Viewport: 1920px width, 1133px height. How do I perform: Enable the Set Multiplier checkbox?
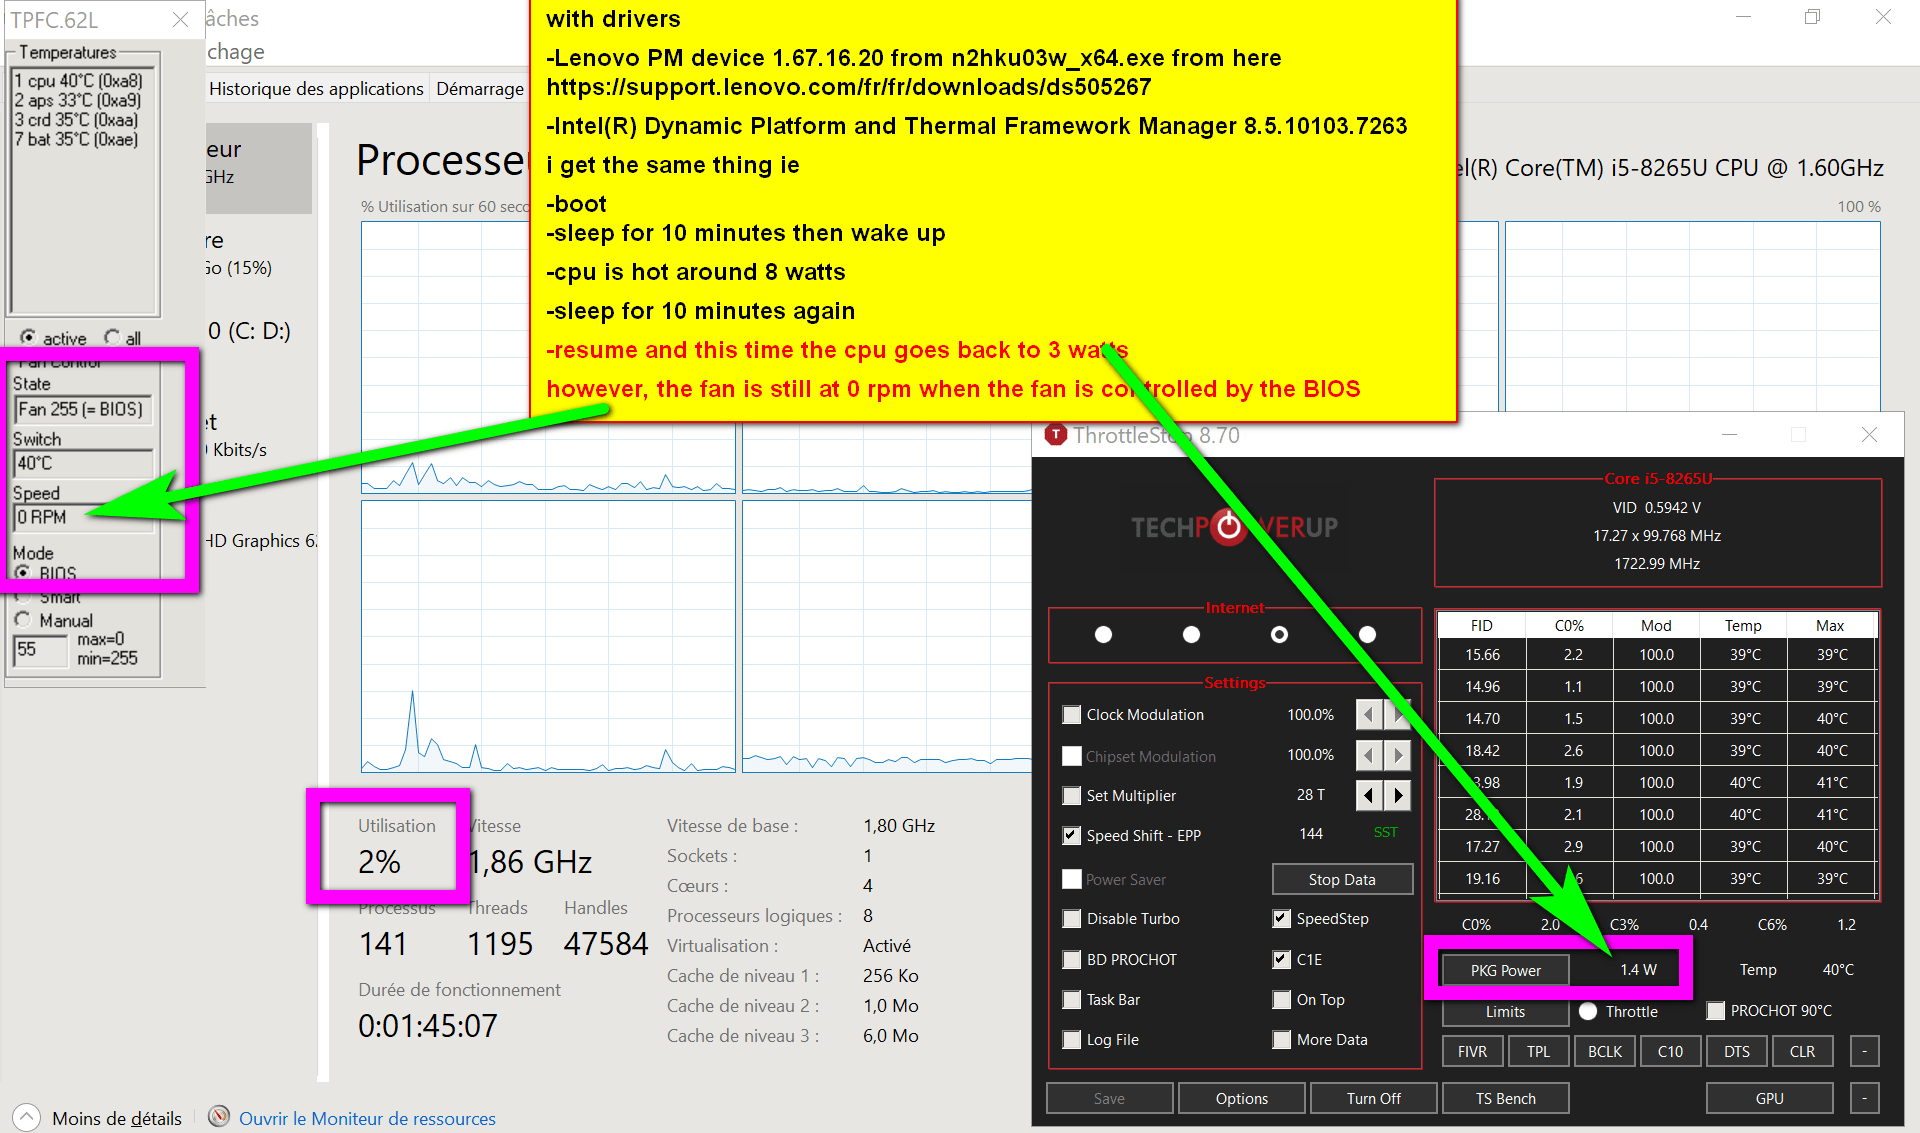click(1072, 795)
